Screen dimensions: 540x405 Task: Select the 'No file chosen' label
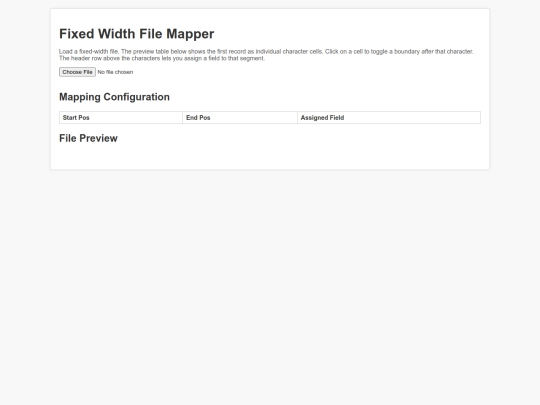[115, 72]
